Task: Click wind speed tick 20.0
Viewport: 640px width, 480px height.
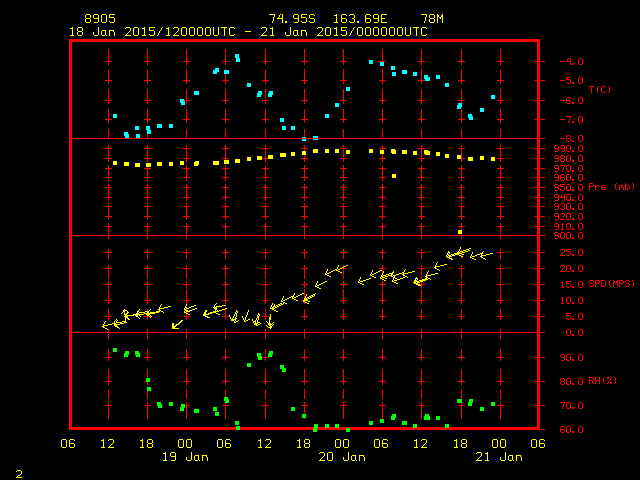Action: tap(571, 269)
